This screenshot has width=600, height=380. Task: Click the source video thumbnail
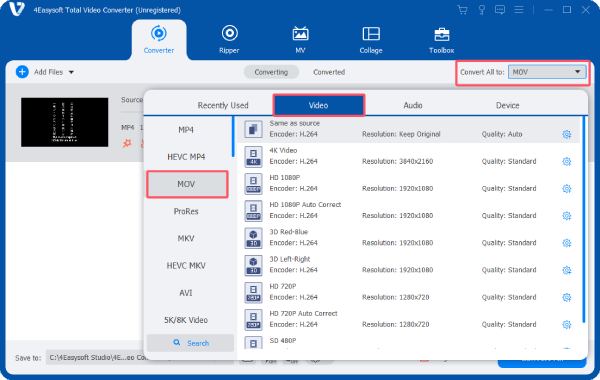65,122
